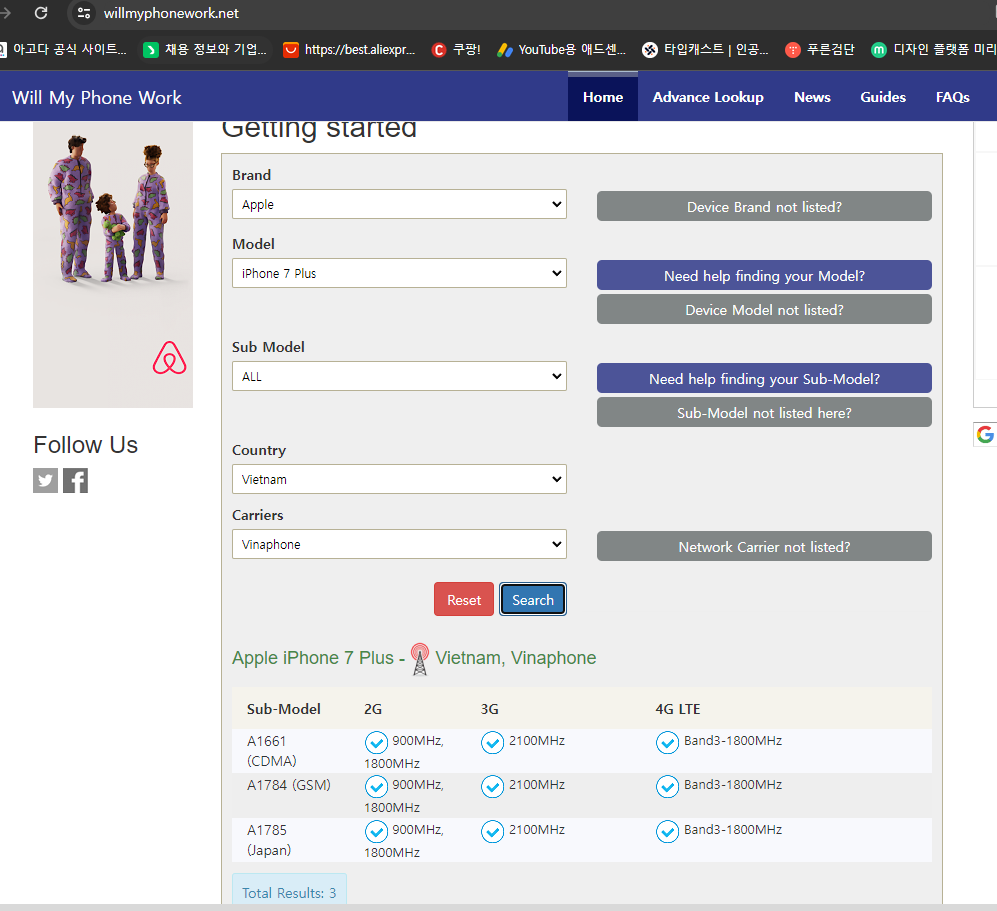Click the A1784 4G LTE checkmark icon
Viewport: 997px width, 911px height.
click(x=667, y=786)
